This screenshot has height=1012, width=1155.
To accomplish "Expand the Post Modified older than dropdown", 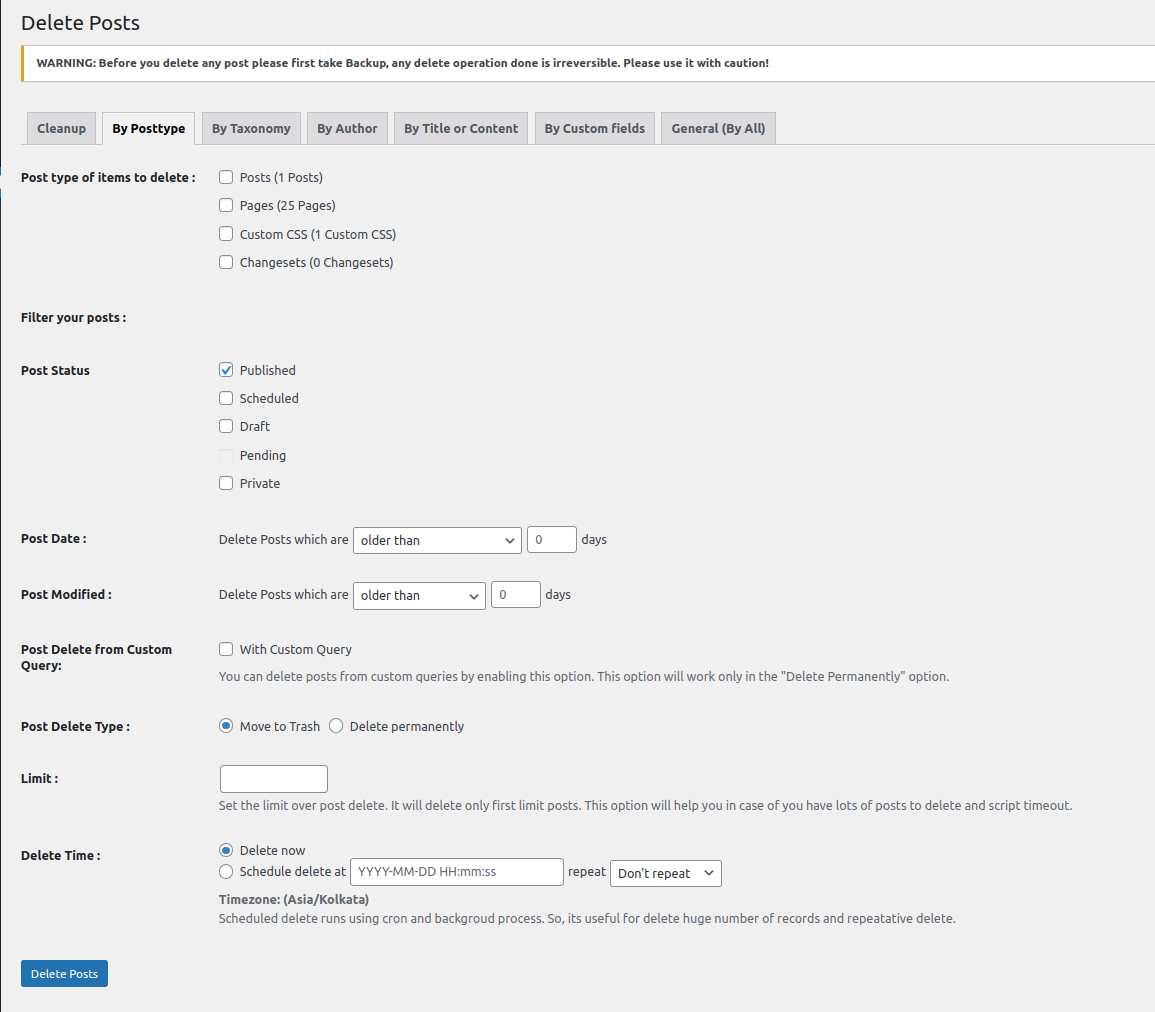I will 419,595.
